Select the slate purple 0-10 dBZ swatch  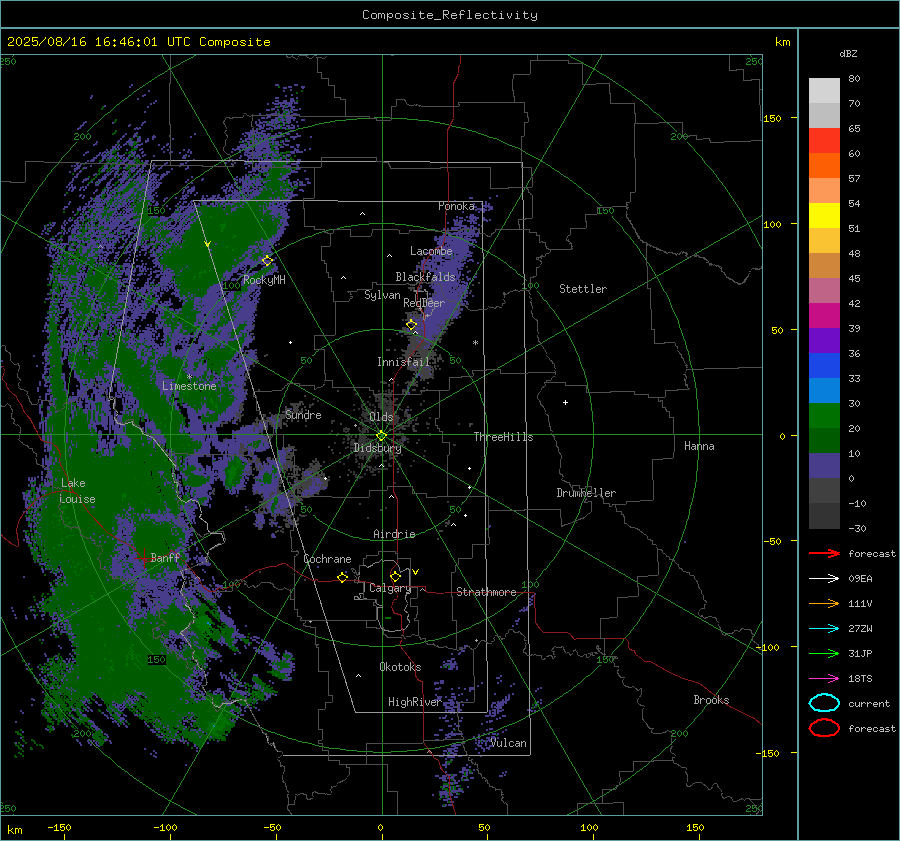pos(824,465)
